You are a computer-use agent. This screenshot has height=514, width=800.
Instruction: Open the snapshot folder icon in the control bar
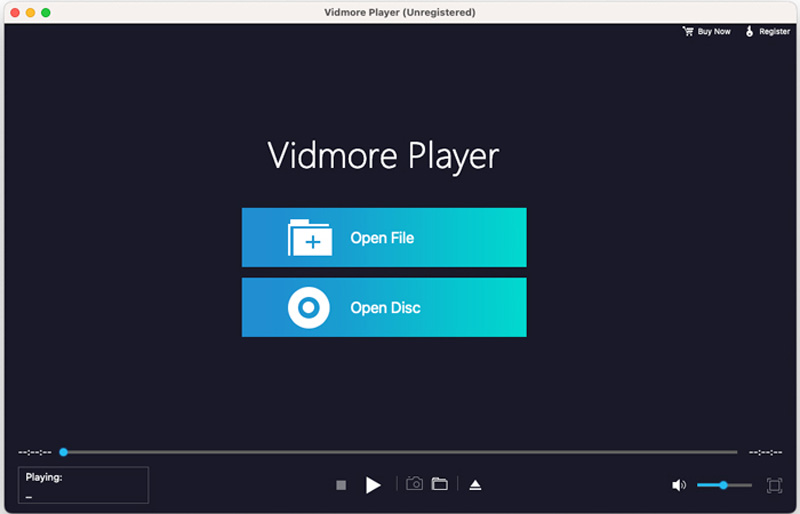pos(439,484)
